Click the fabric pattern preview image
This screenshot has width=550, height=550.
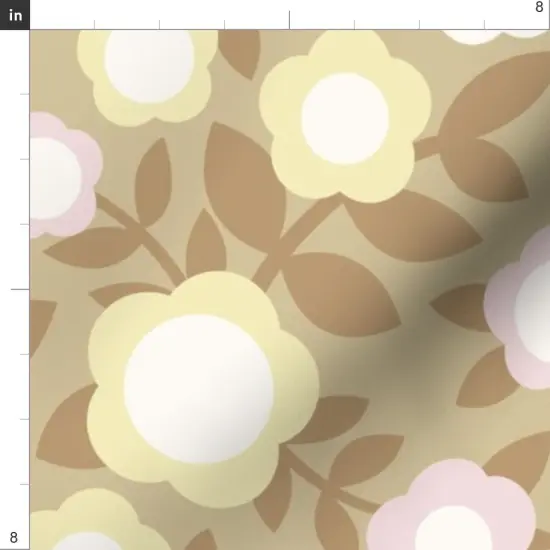290,290
